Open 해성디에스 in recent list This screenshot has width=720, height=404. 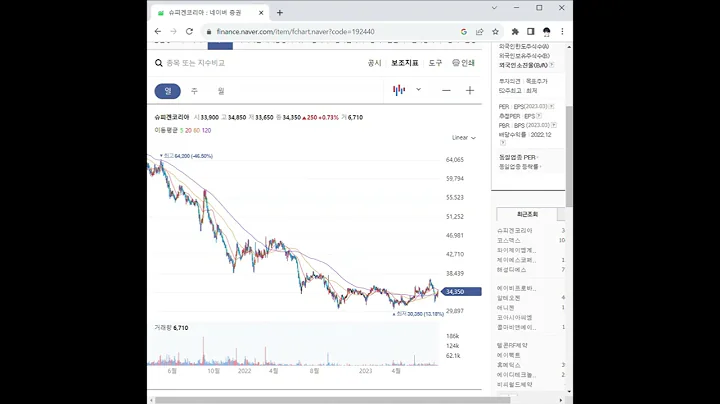[x=511, y=270]
